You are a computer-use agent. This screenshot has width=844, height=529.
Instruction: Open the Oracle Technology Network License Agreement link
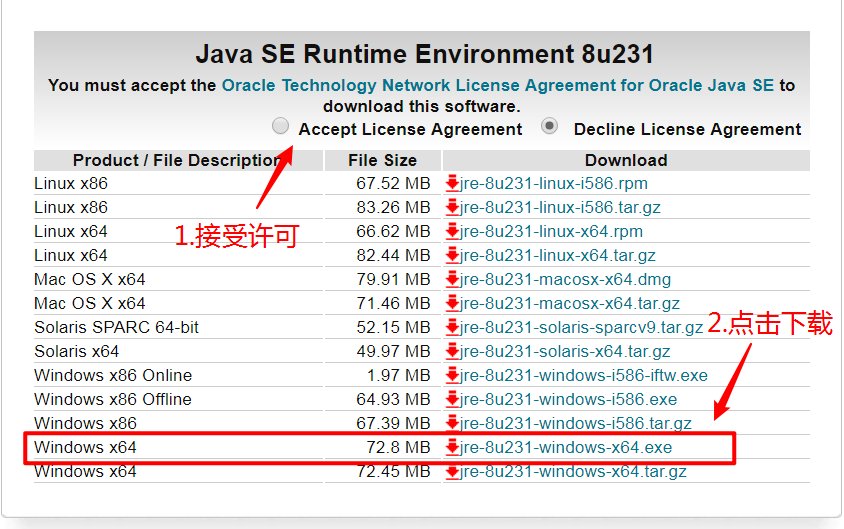tap(498, 85)
